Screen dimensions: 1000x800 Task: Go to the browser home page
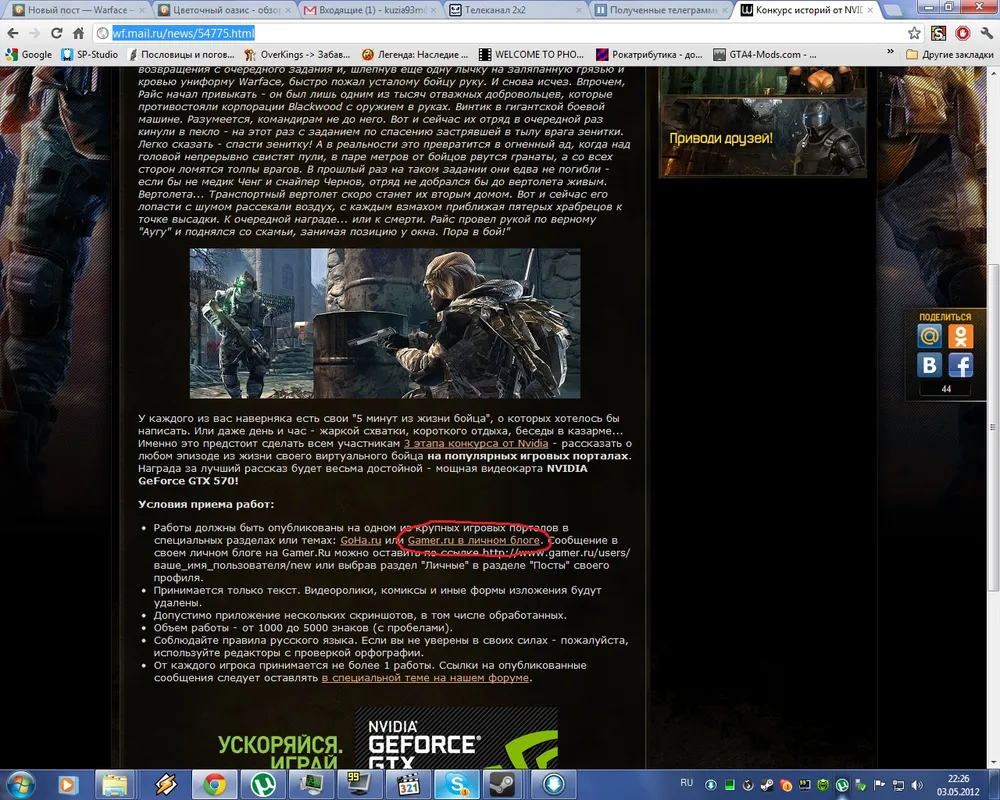(80, 33)
